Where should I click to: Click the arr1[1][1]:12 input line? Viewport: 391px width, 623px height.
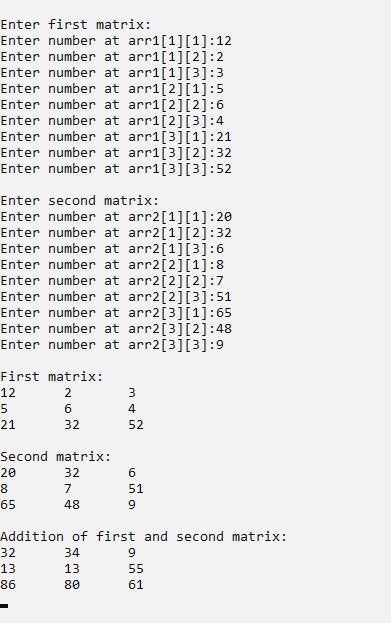click(116, 41)
